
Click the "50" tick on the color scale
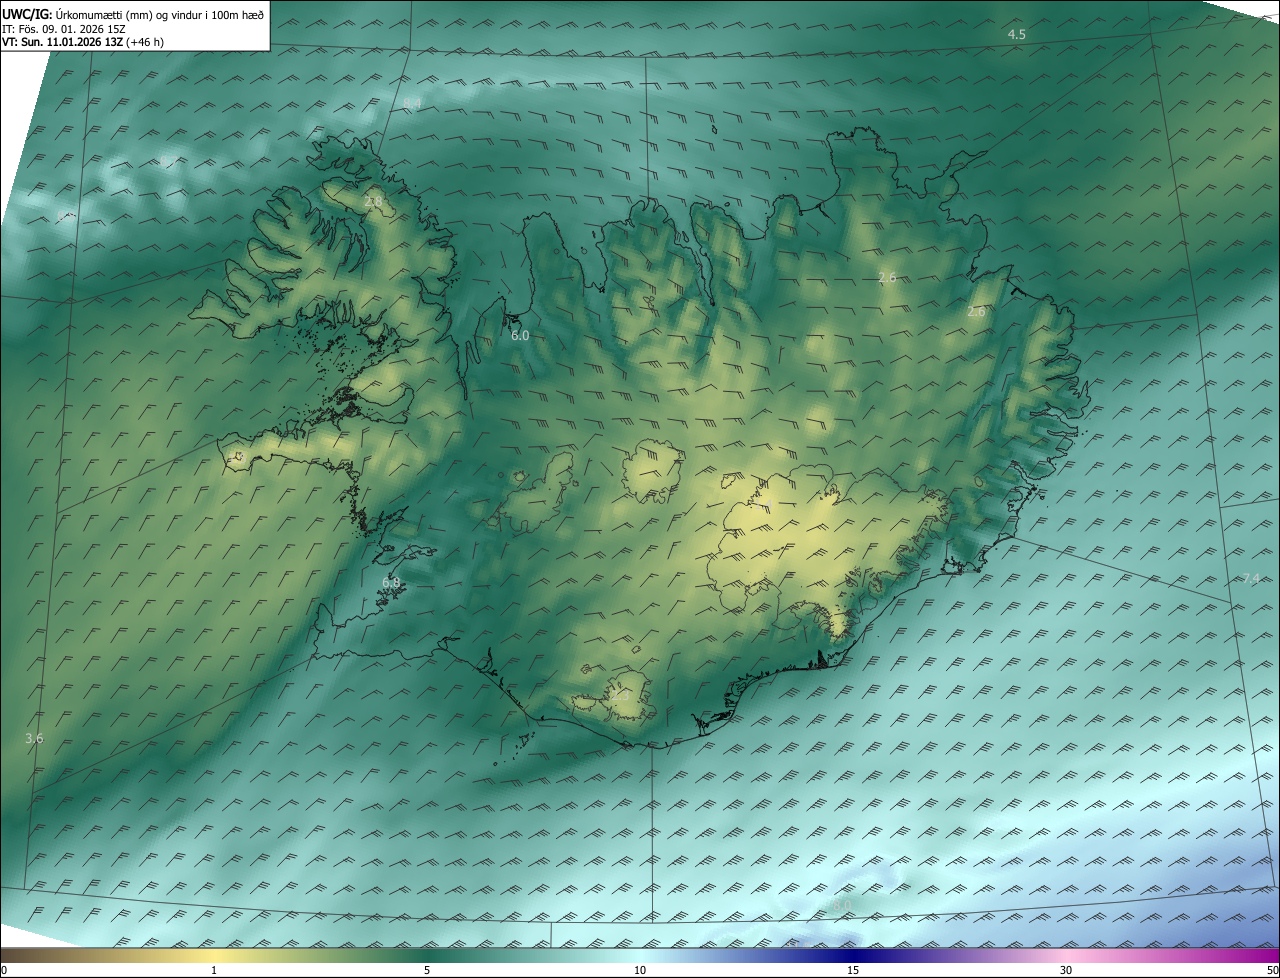click(x=1272, y=970)
